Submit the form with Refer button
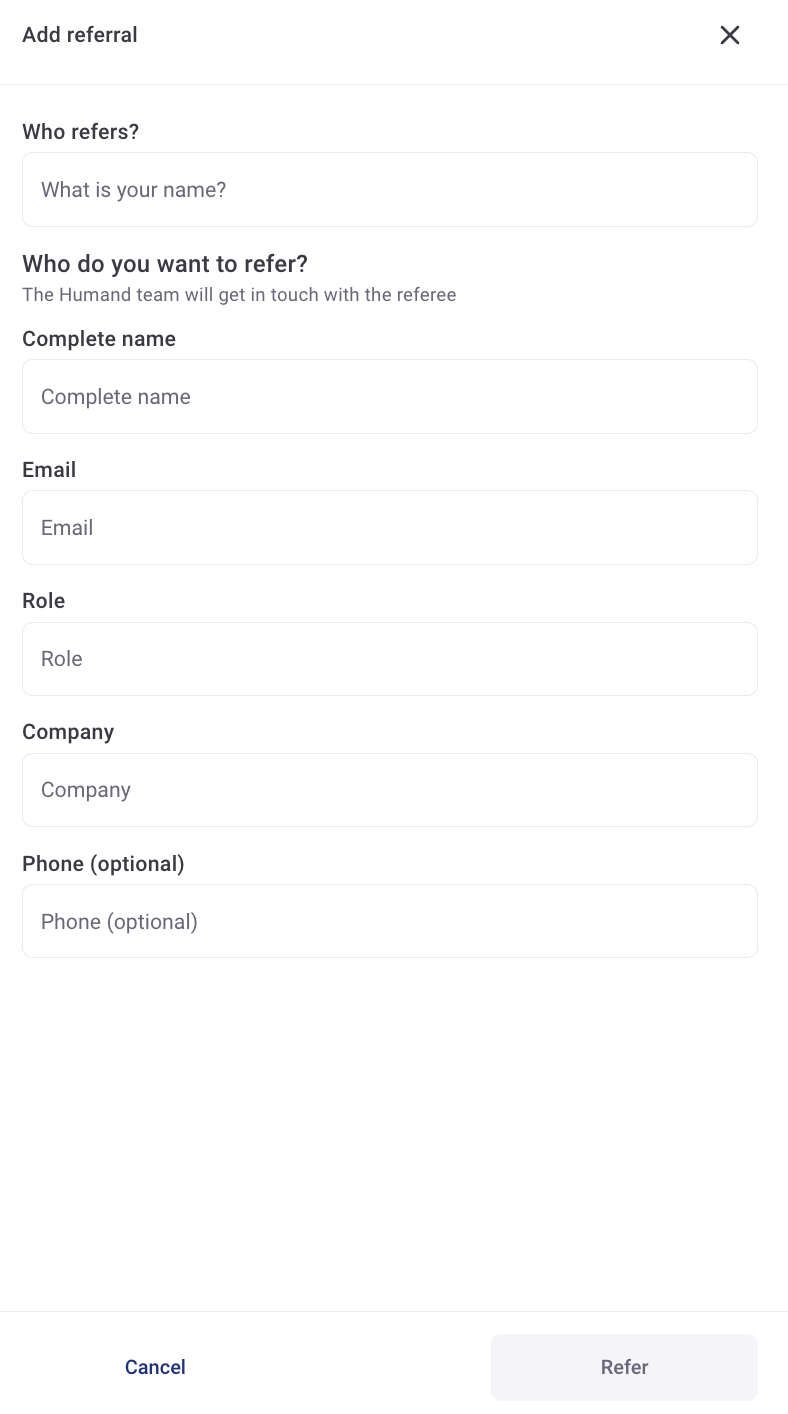 pos(624,1367)
